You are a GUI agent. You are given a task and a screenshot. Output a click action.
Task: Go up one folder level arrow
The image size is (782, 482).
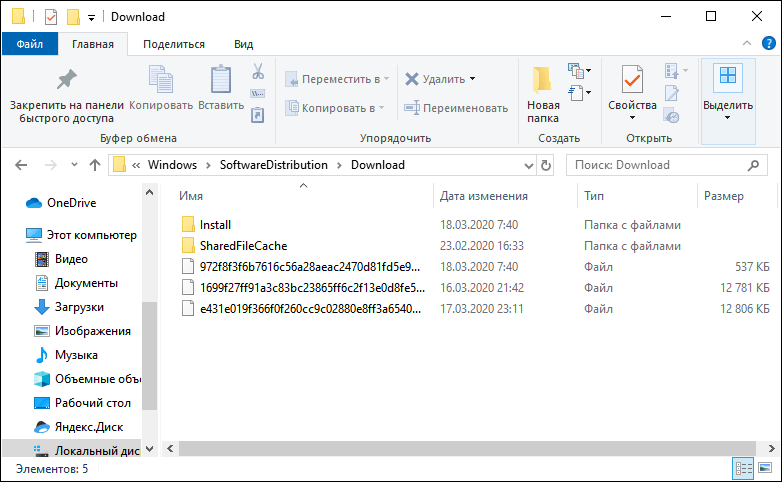[95, 165]
